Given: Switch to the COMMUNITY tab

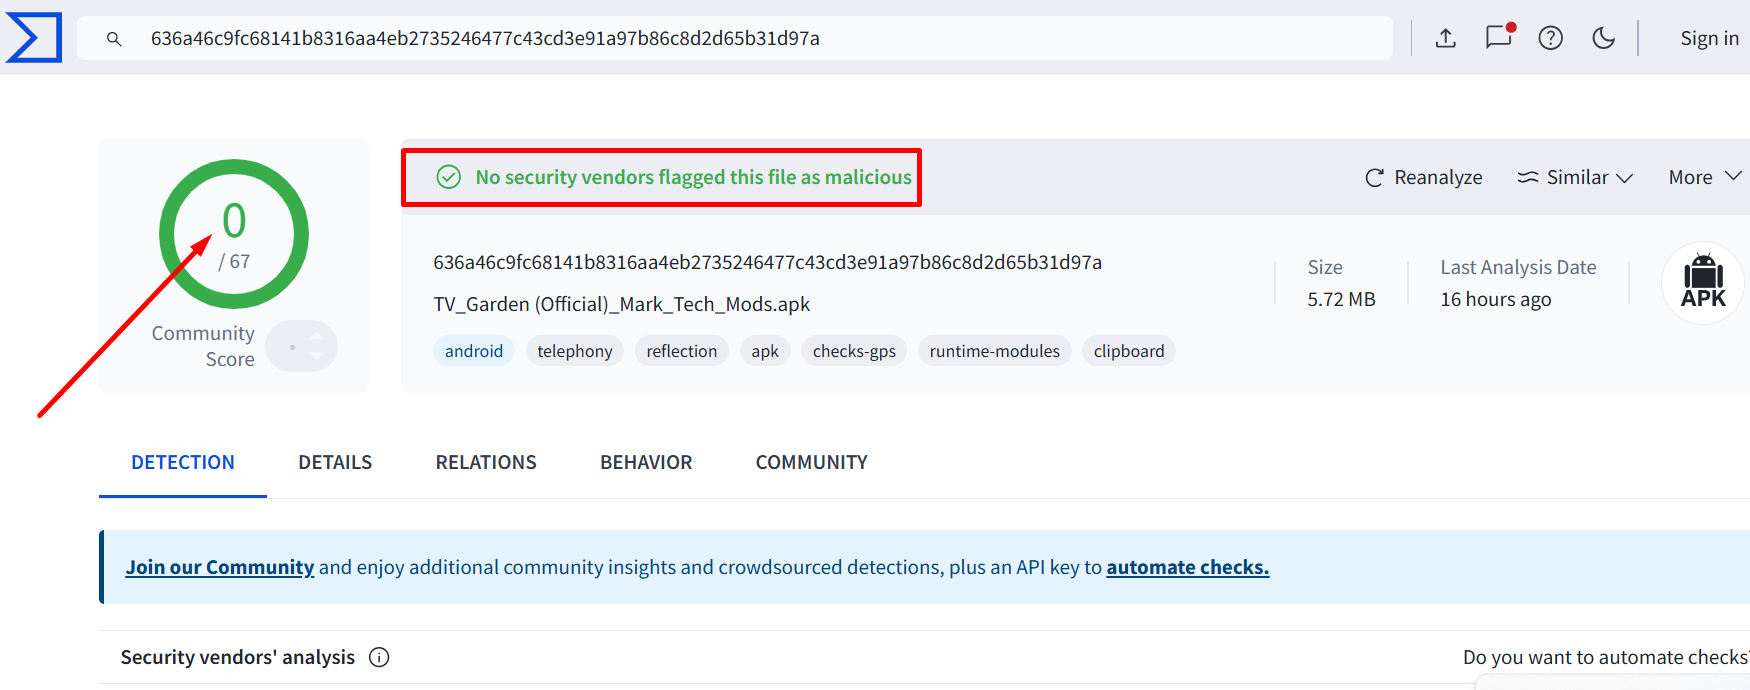Looking at the screenshot, I should click(x=812, y=462).
